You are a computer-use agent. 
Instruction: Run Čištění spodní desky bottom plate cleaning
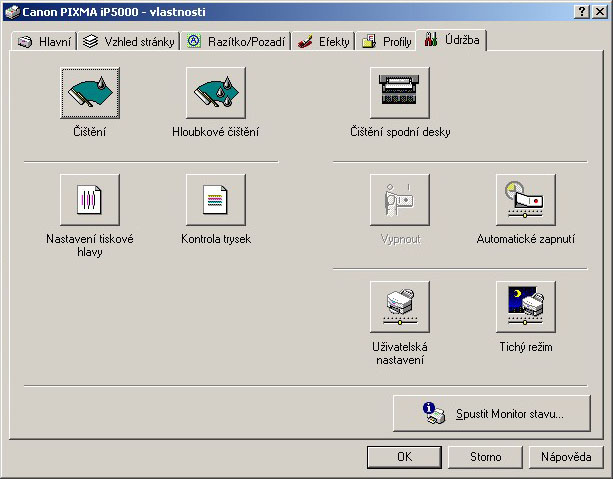(x=400, y=96)
